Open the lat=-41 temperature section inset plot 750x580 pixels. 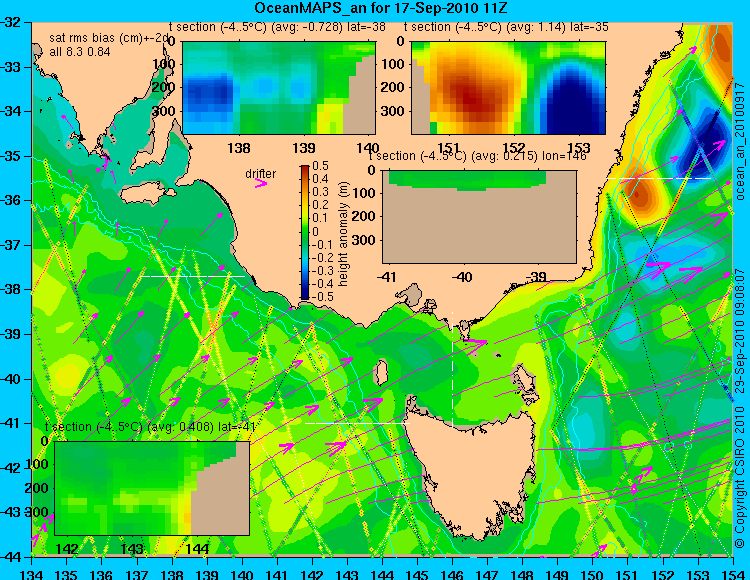tap(152, 488)
